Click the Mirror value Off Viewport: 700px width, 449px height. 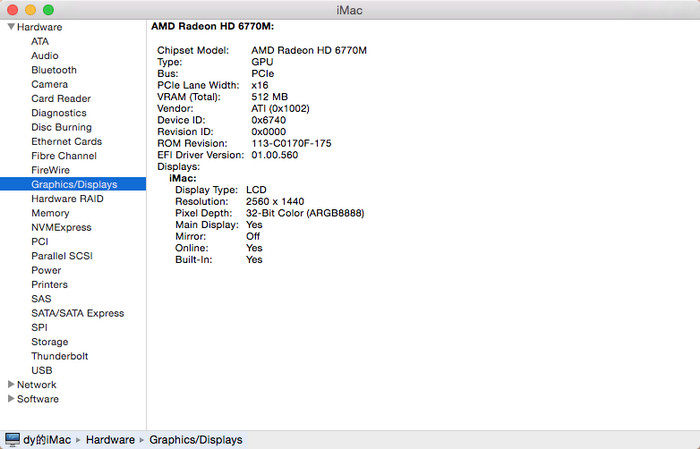(253, 236)
